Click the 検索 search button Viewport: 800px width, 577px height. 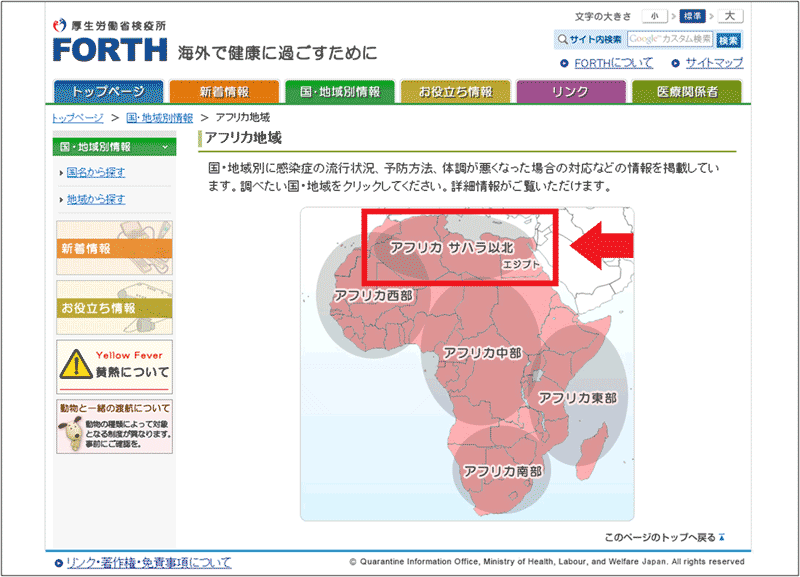point(728,40)
